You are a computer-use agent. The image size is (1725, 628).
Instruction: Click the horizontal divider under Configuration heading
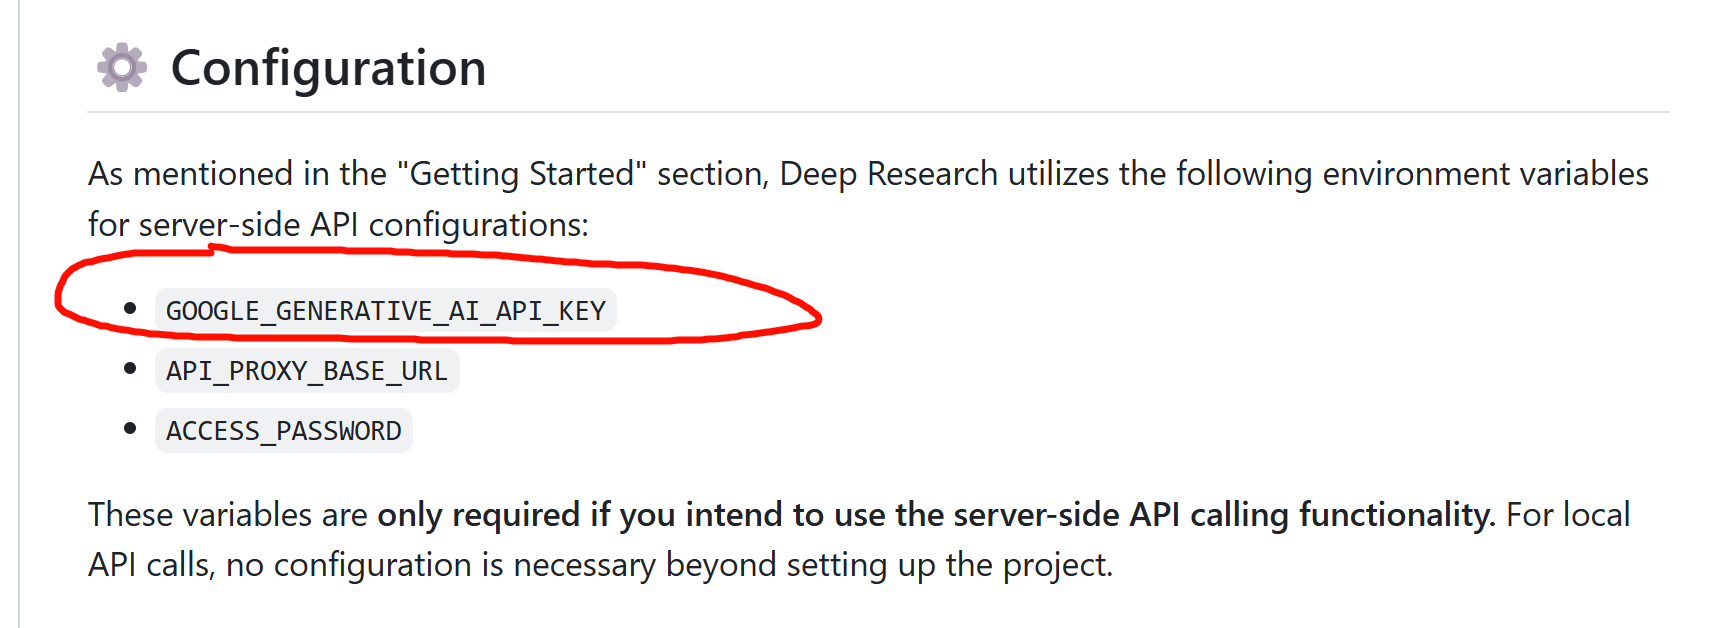click(x=878, y=112)
